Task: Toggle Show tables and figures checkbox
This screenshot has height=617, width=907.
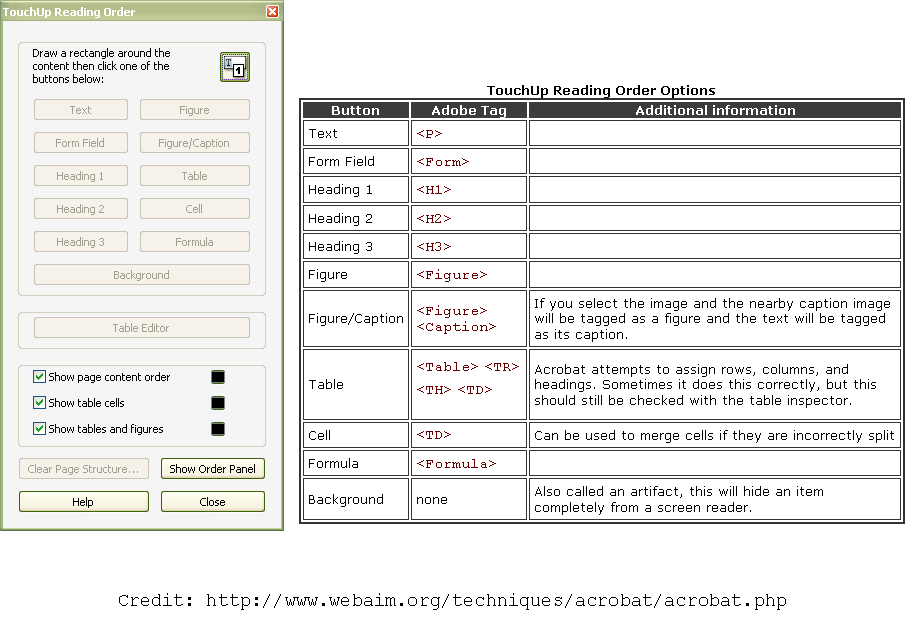Action: (39, 429)
